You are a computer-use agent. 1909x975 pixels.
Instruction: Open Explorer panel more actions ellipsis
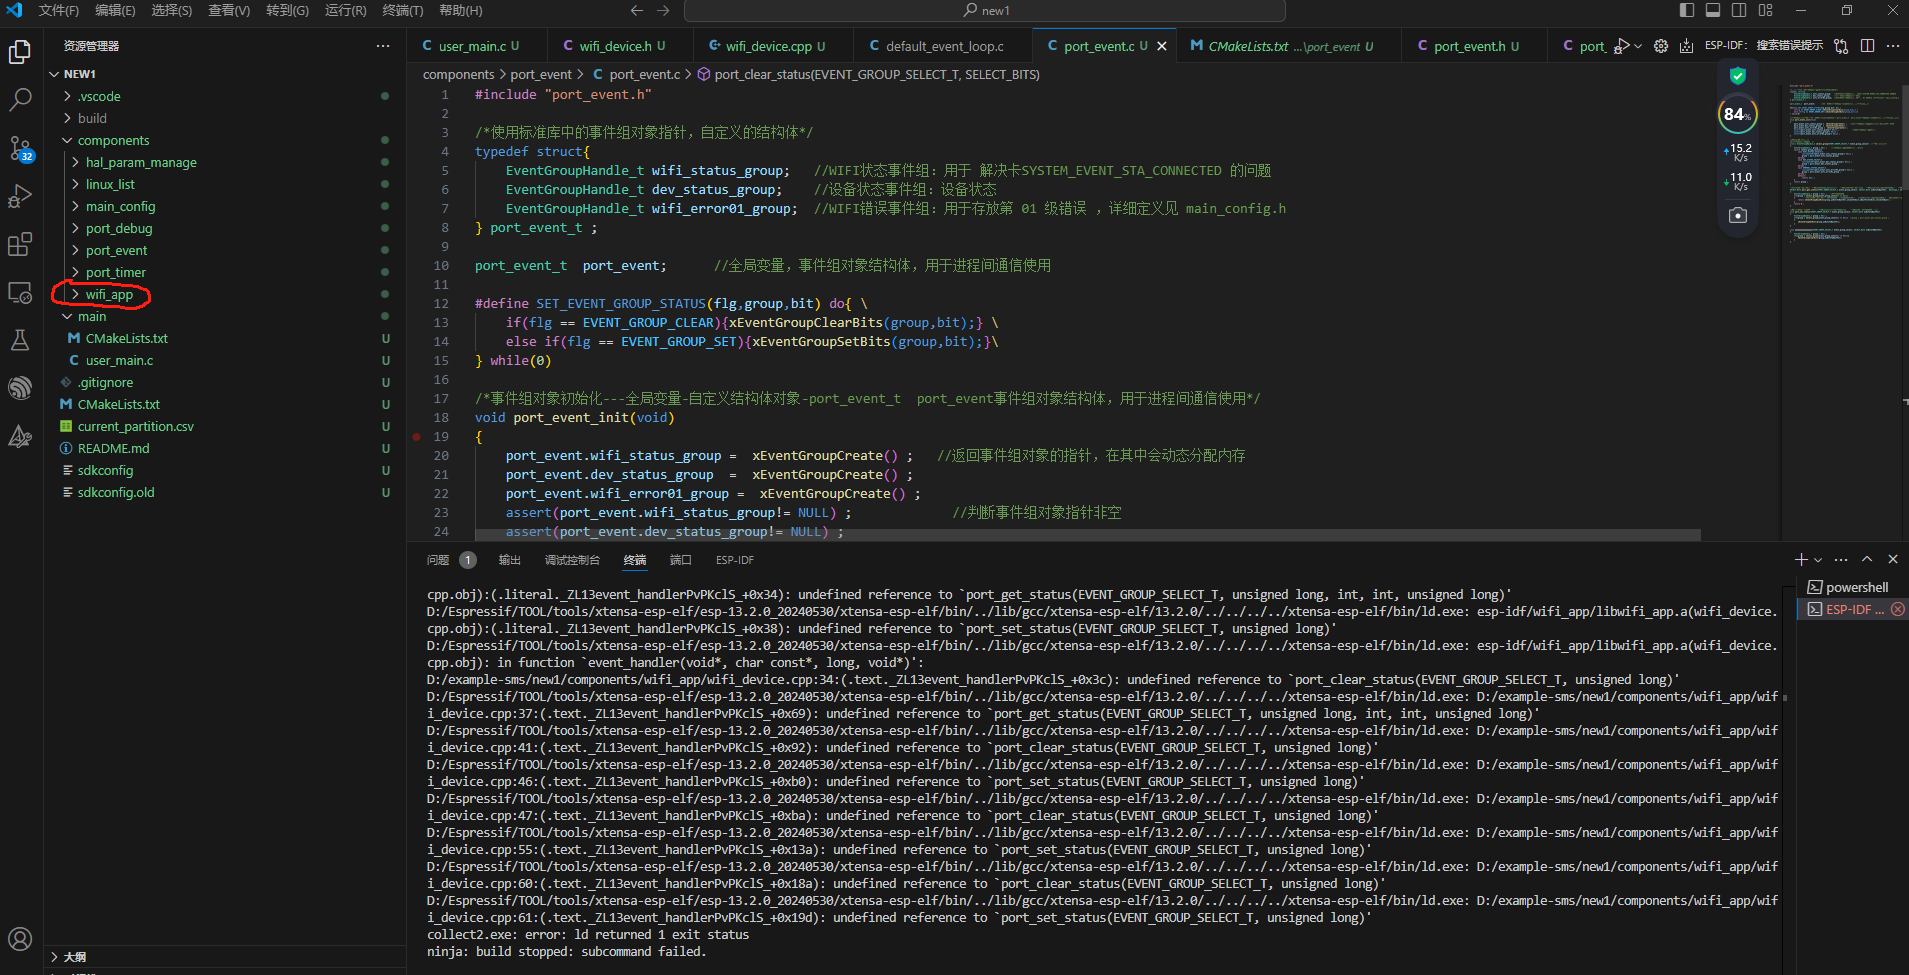click(x=383, y=46)
